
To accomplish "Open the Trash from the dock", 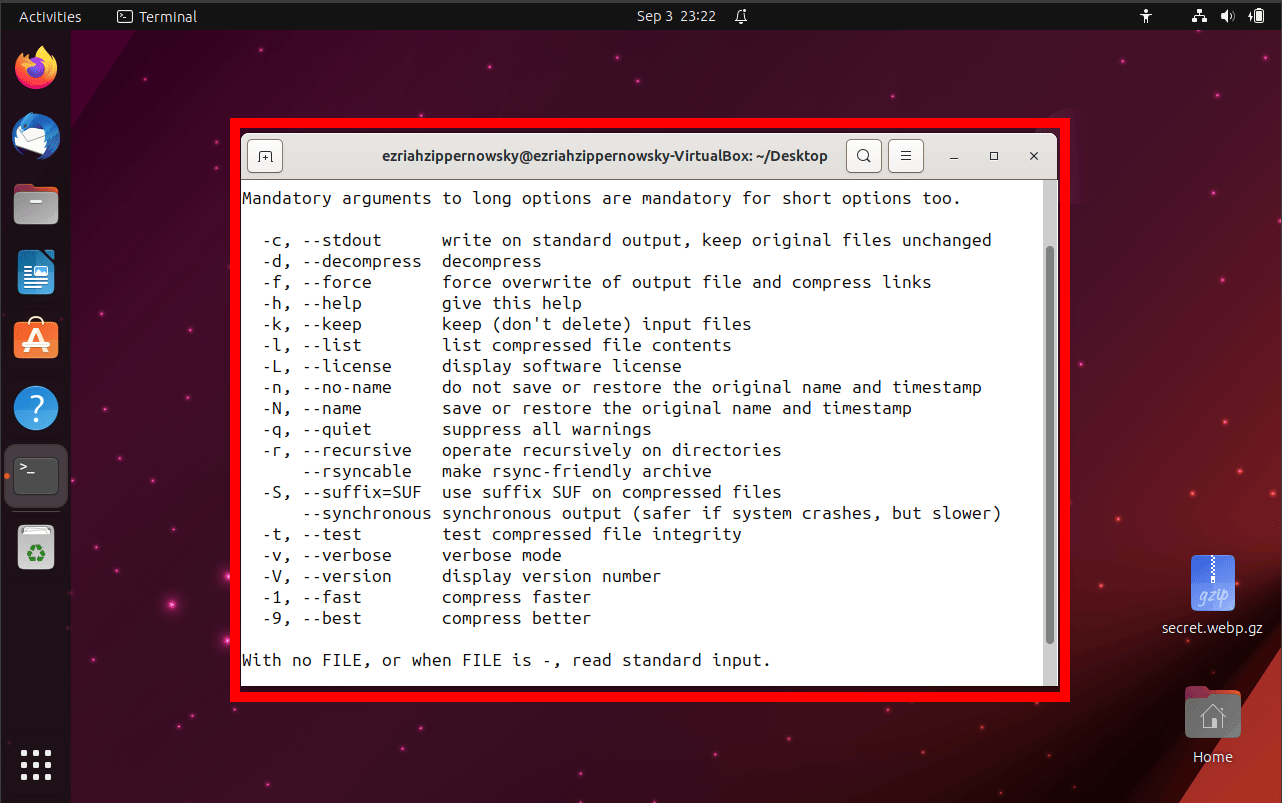I will pyautogui.click(x=35, y=546).
